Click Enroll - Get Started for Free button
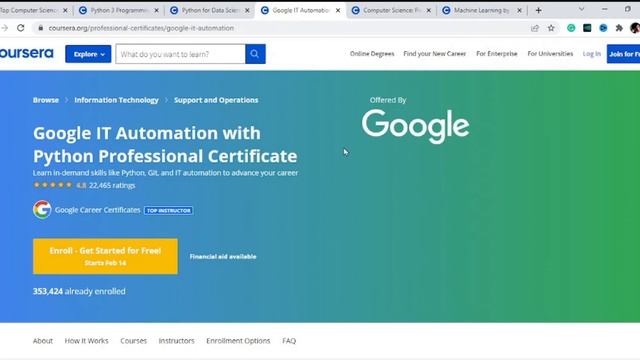The width and height of the screenshot is (640, 360). (105, 256)
